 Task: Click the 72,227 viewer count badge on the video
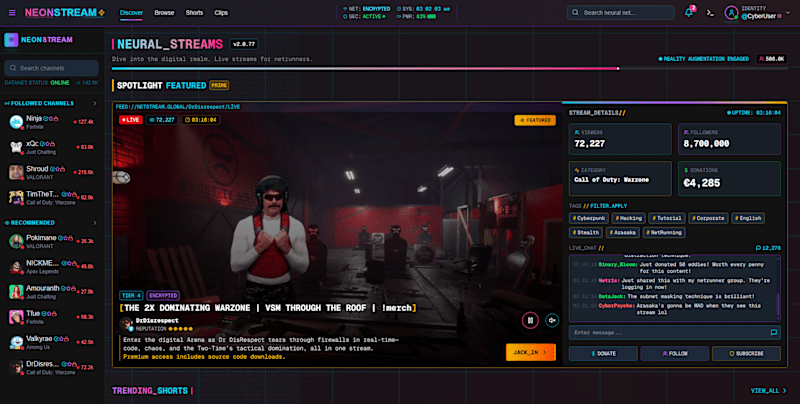tap(161, 120)
